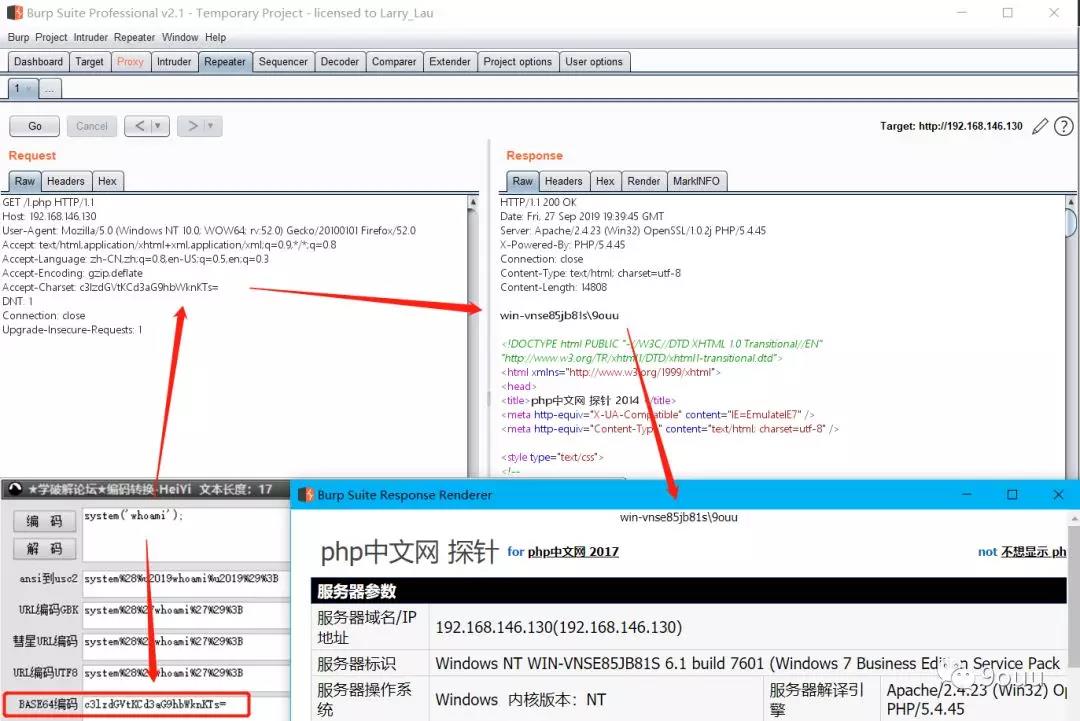Viewport: 1080px width, 721px height.
Task: Edit the target with the pencil icon
Action: (x=1040, y=126)
